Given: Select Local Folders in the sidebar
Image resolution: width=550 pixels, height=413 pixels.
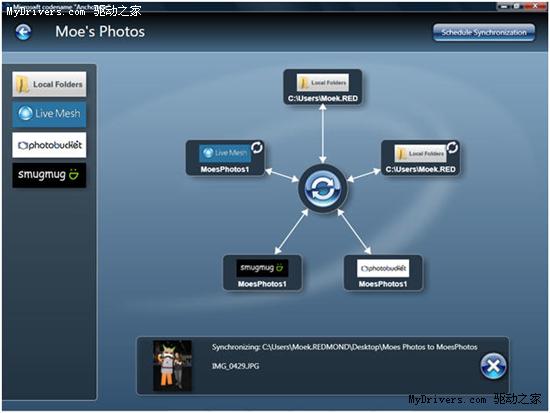Looking at the screenshot, I should [x=49, y=84].
